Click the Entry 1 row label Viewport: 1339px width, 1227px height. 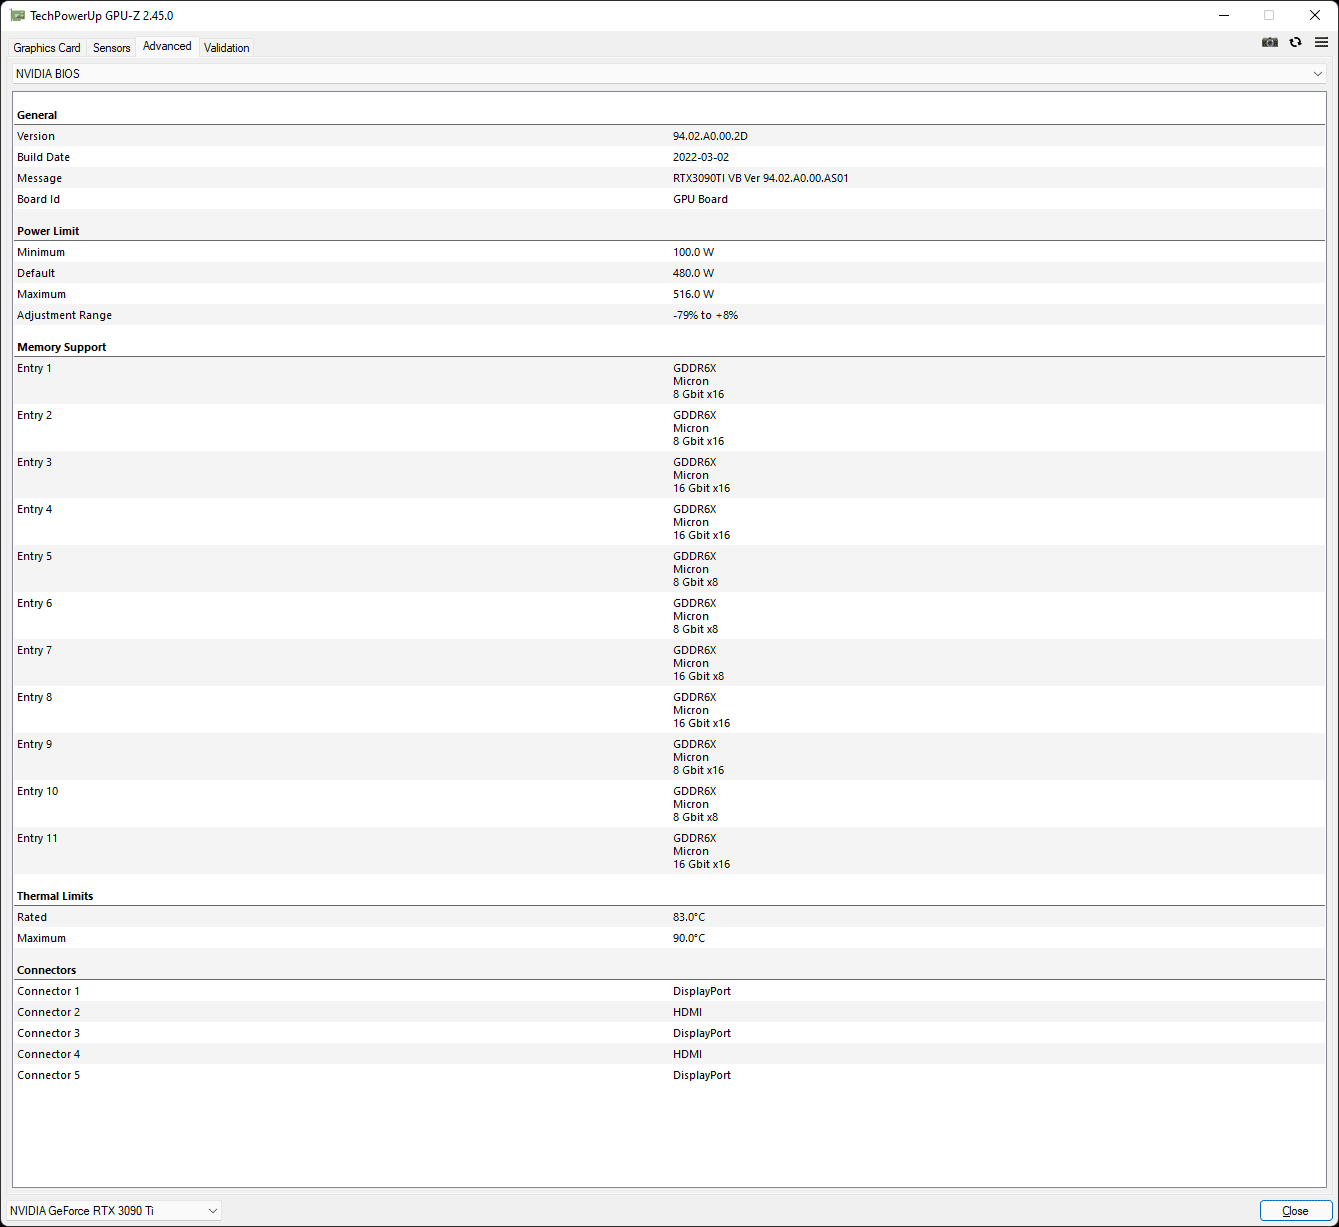34,368
